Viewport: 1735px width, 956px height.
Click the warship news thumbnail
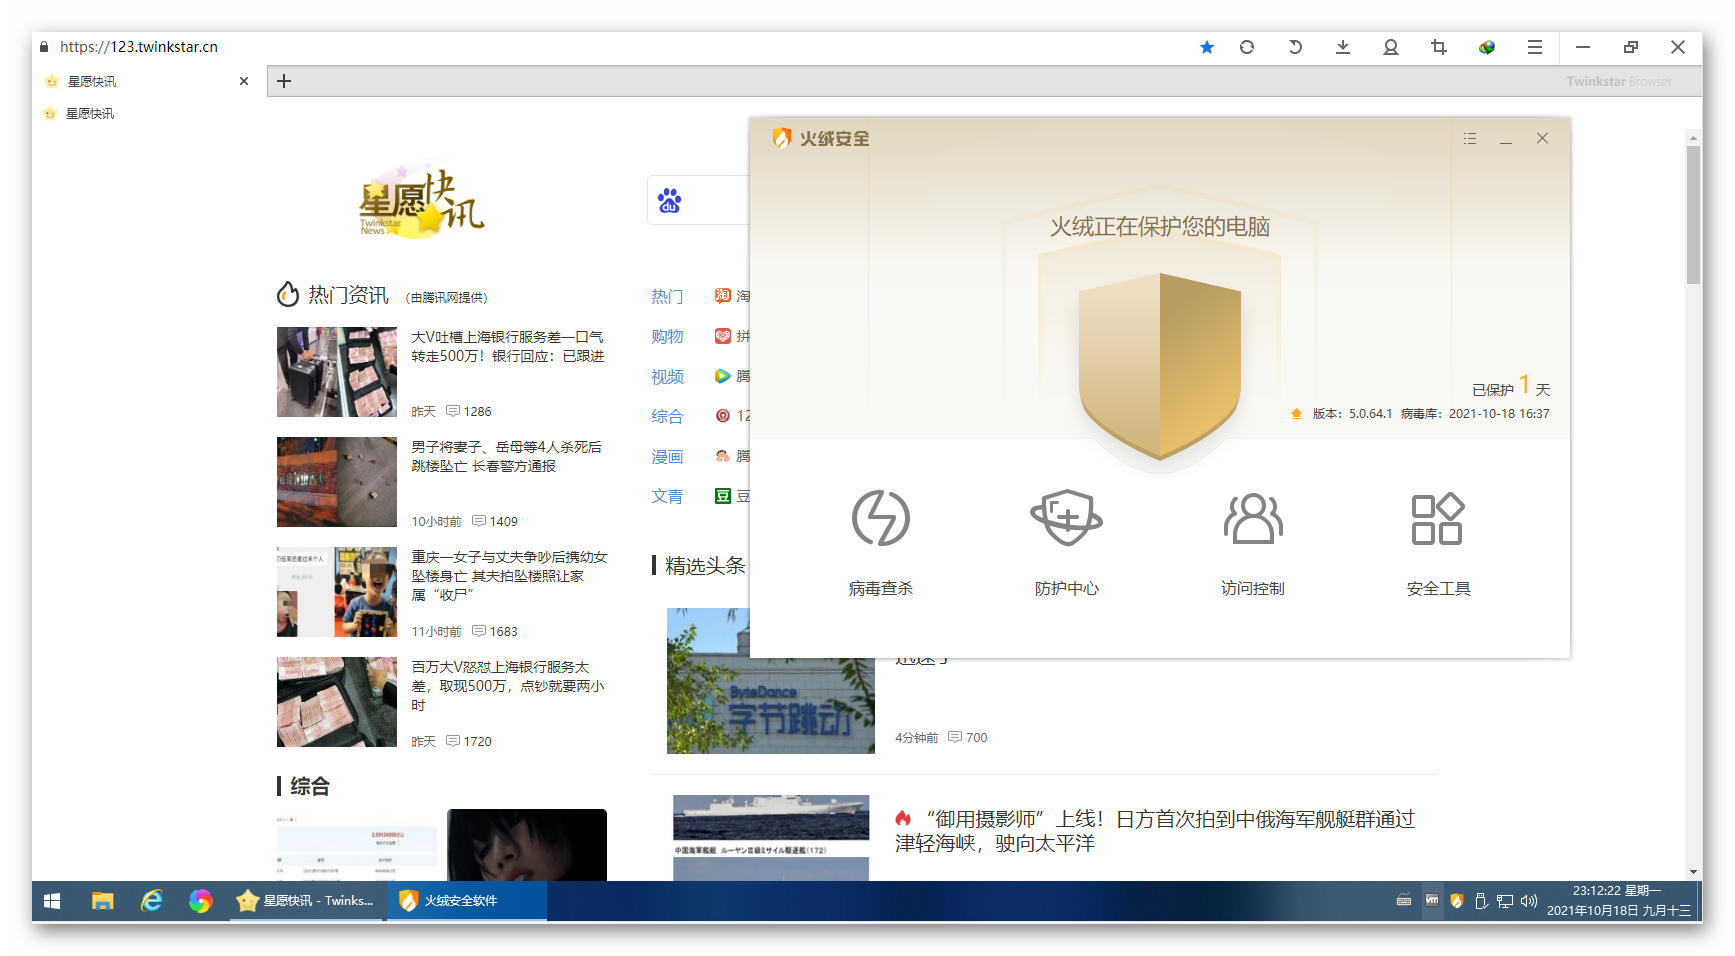(x=771, y=838)
